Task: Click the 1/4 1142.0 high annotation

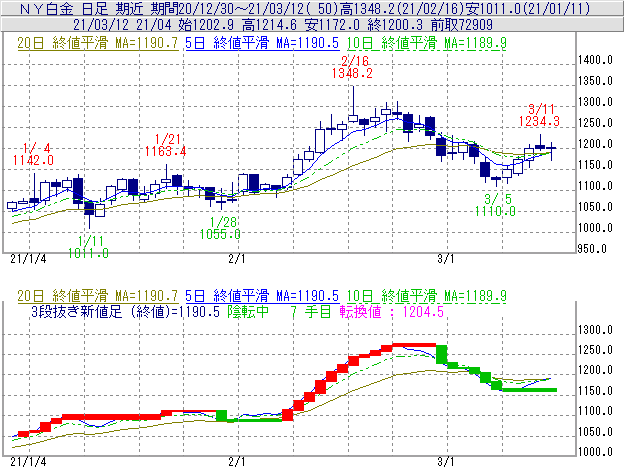Action: pos(33,154)
